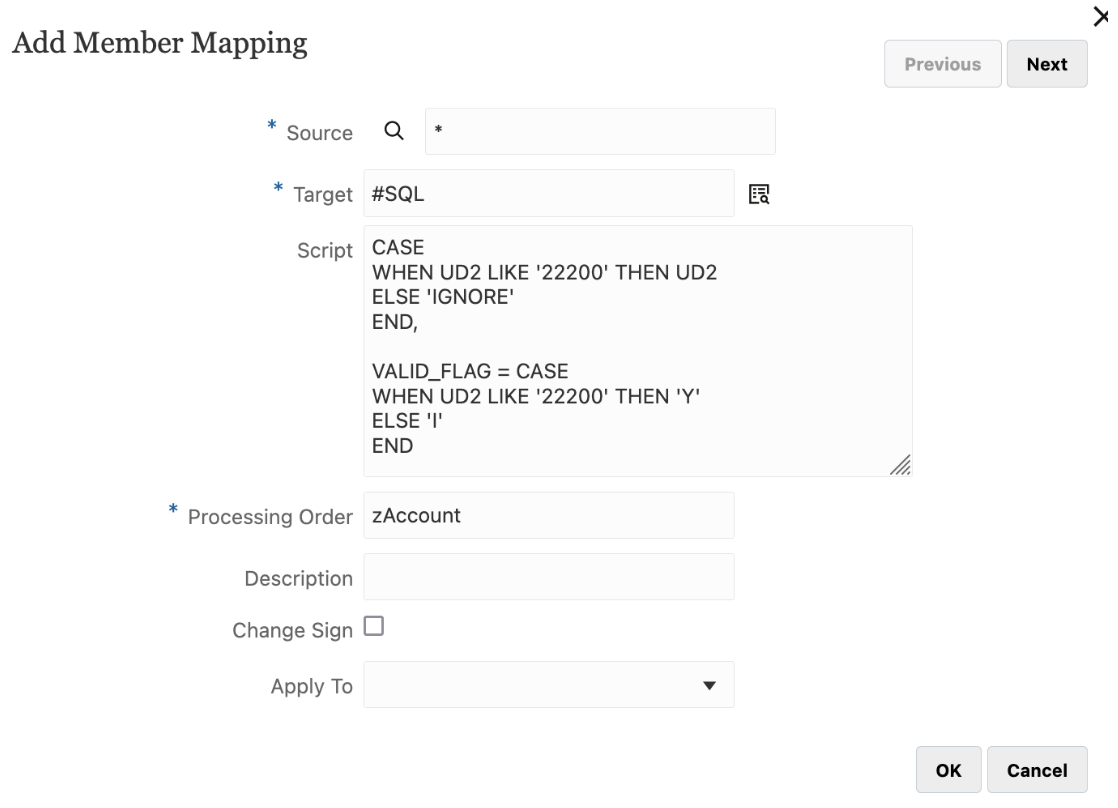Enable the Change Sign checkbox
This screenshot has width=1118, height=808.
point(373,627)
